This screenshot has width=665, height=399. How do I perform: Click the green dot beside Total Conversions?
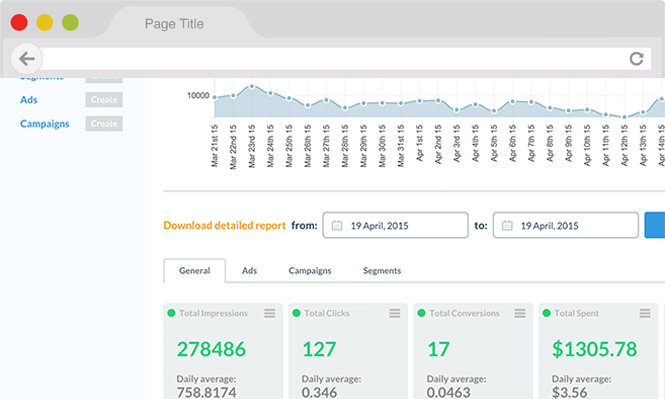point(422,313)
